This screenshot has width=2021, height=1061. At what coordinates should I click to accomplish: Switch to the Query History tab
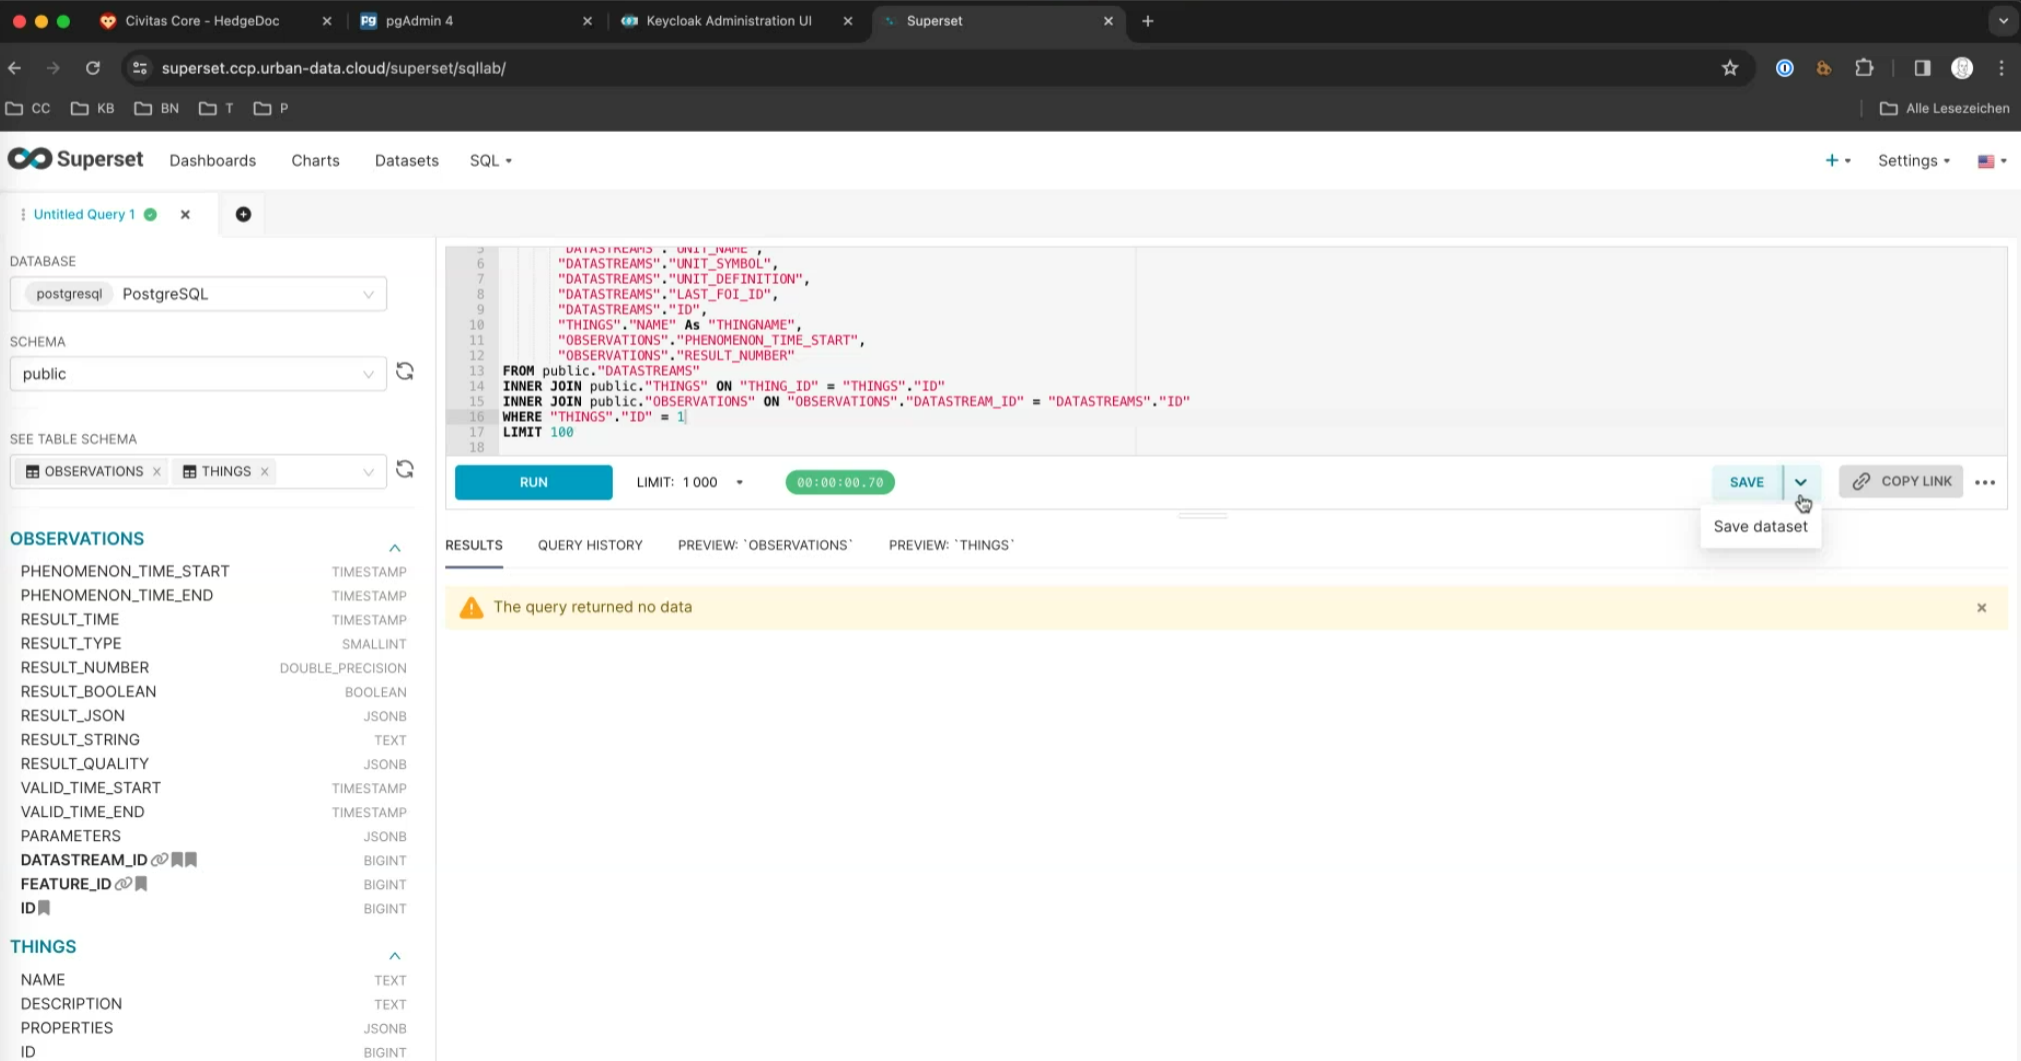coord(590,545)
